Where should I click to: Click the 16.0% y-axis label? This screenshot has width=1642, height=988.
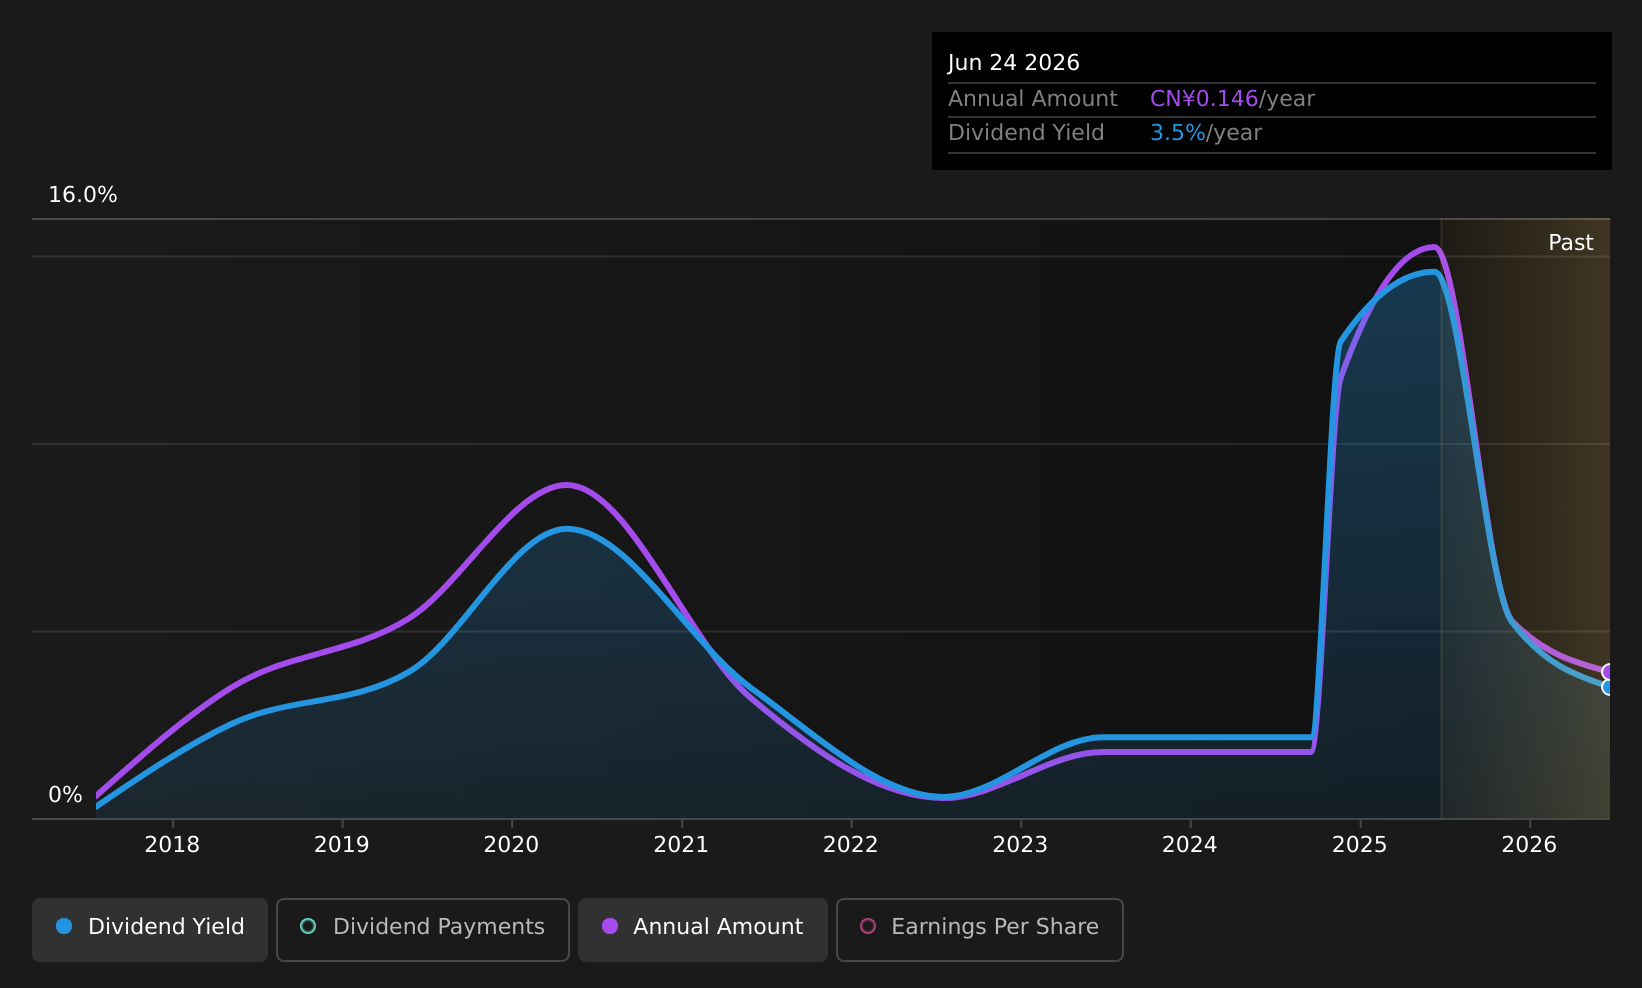pyautogui.click(x=83, y=195)
